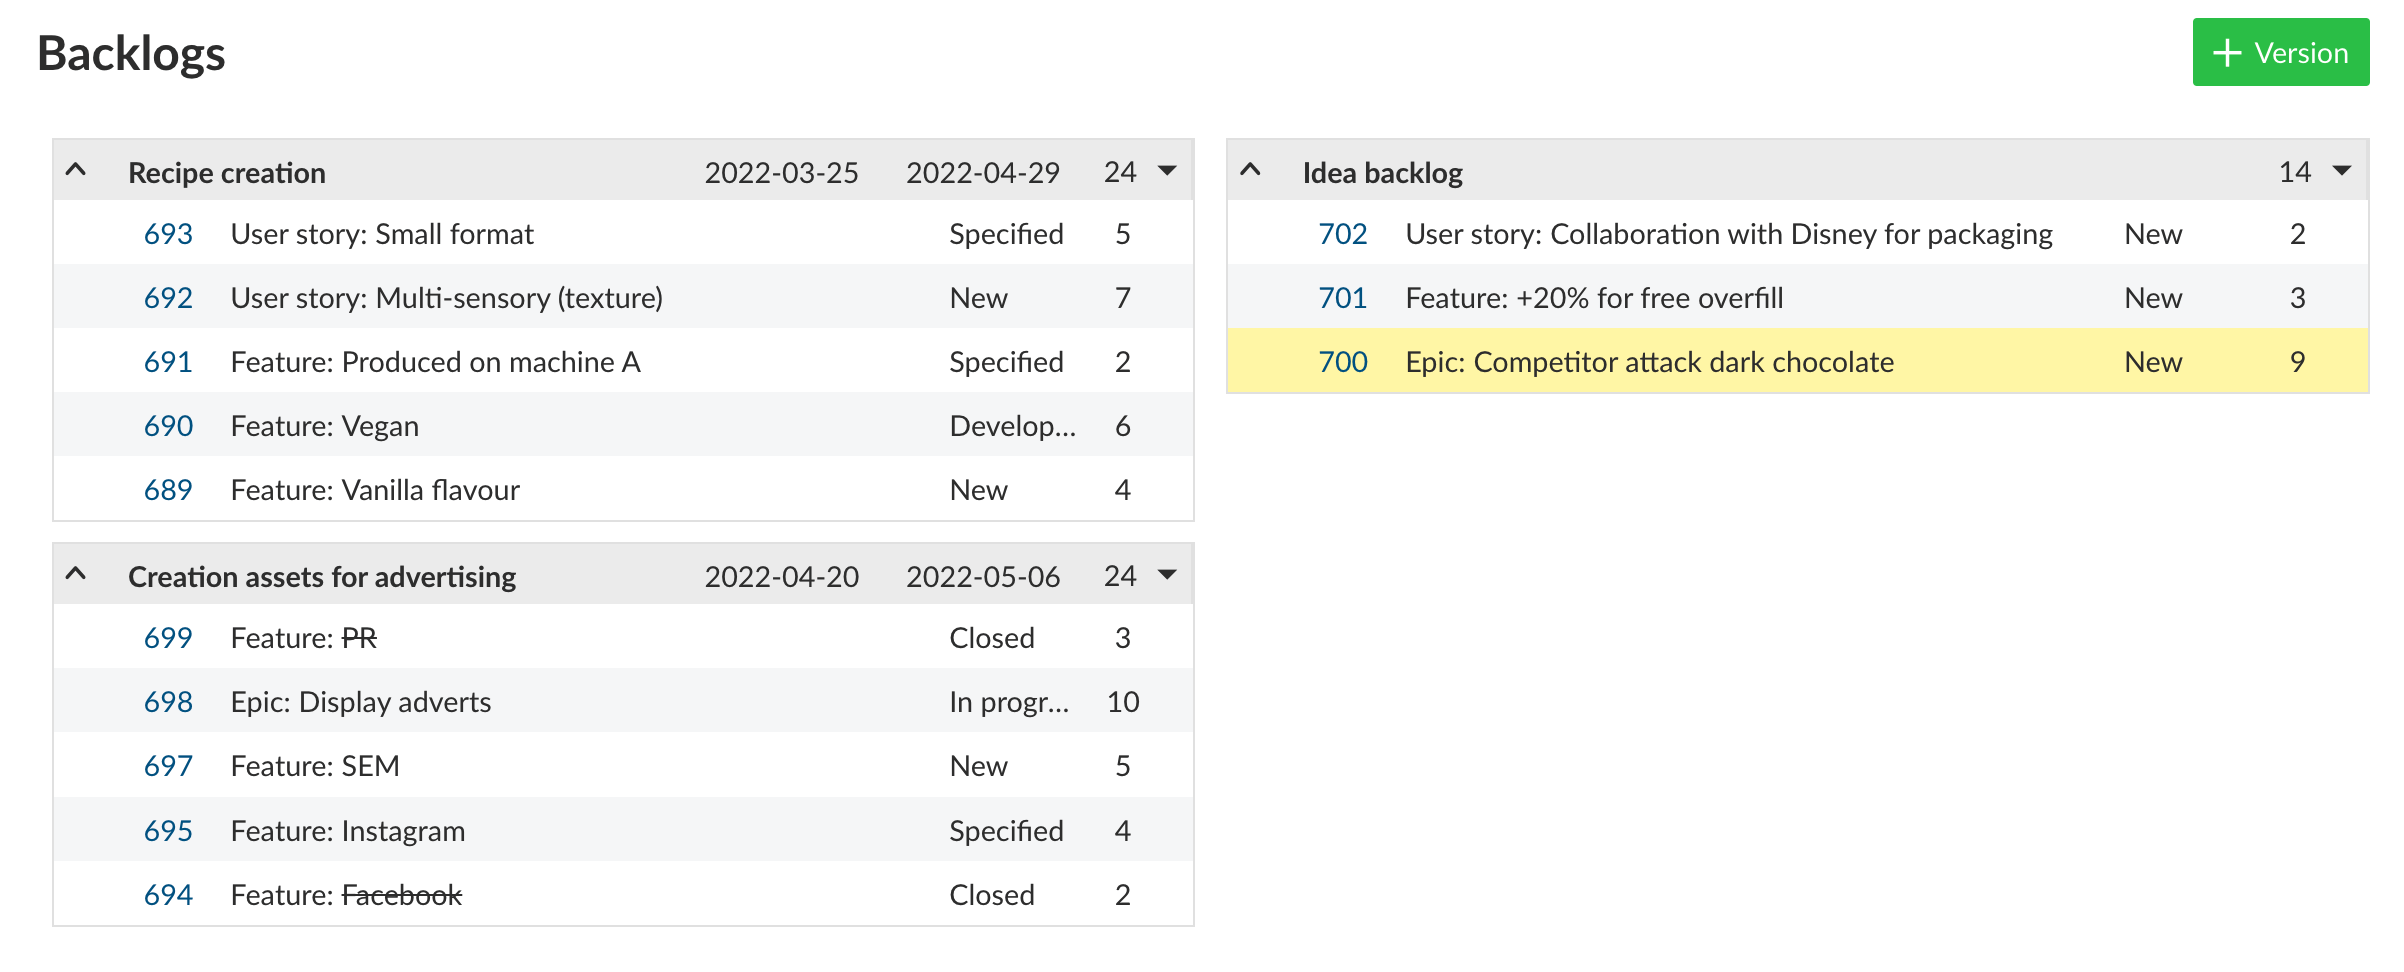Click the Specified status of Feature: Instagram

click(x=1006, y=829)
